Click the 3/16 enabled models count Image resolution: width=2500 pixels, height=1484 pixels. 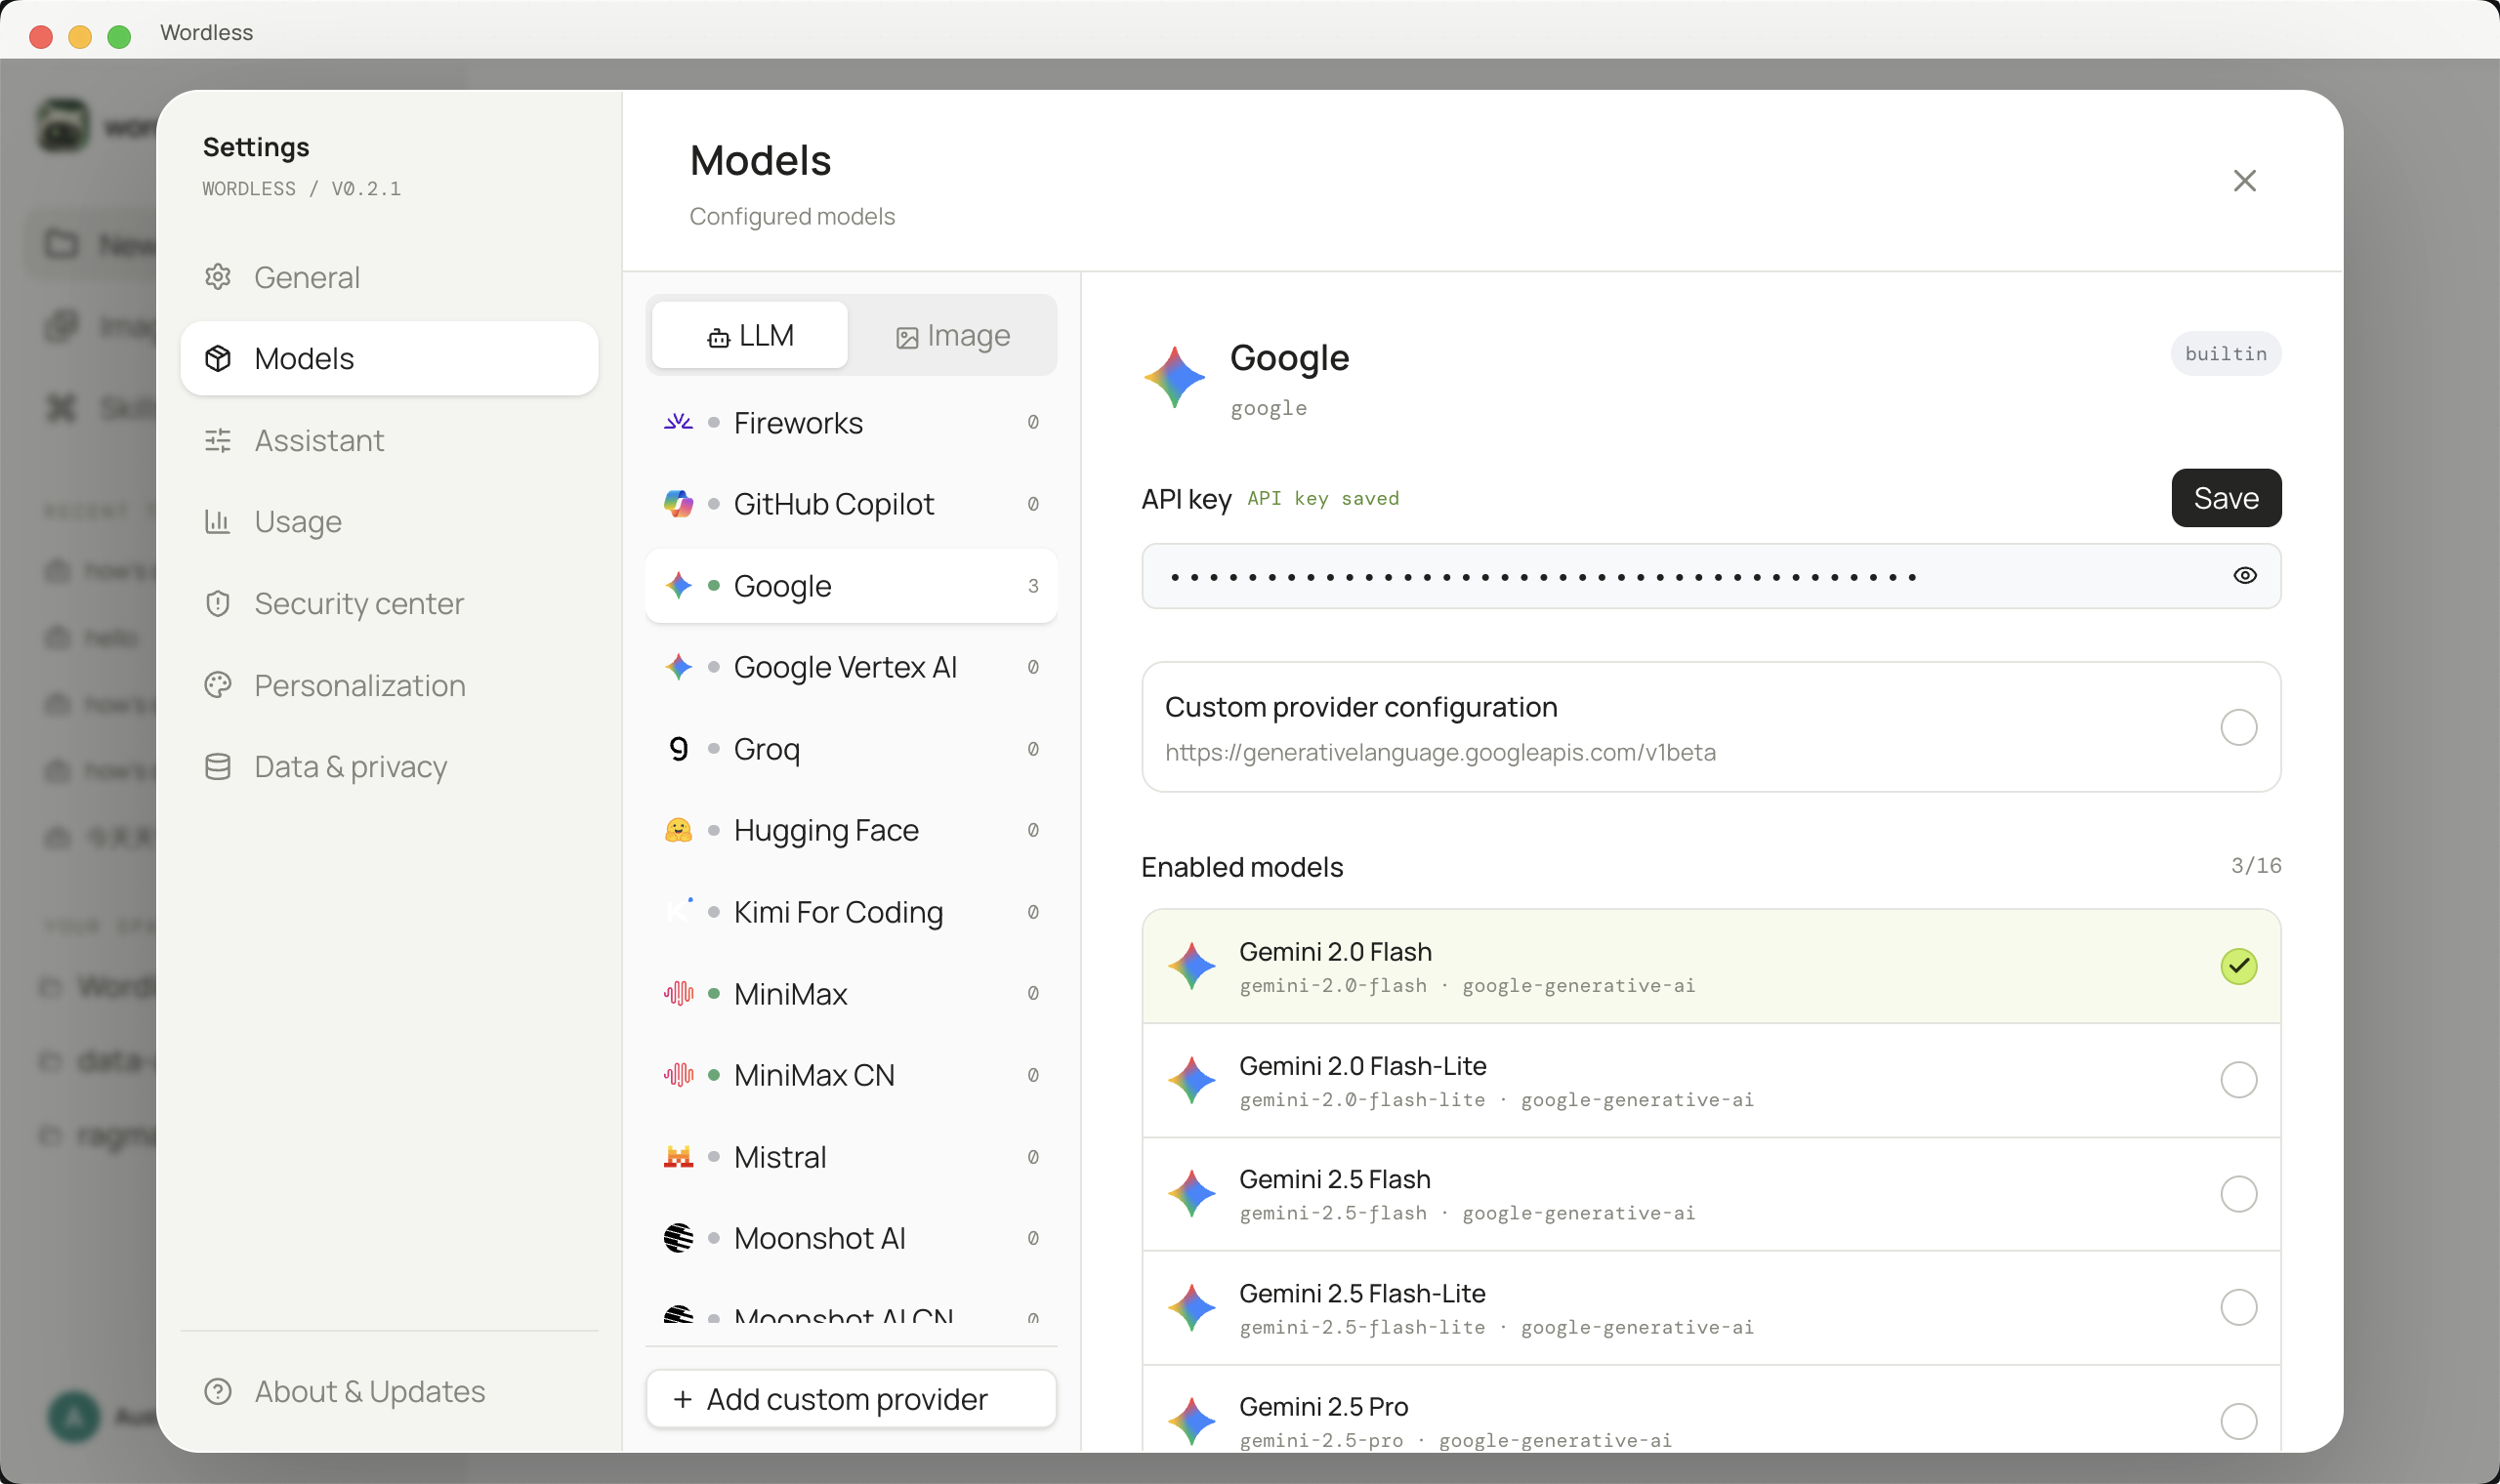tap(2256, 866)
